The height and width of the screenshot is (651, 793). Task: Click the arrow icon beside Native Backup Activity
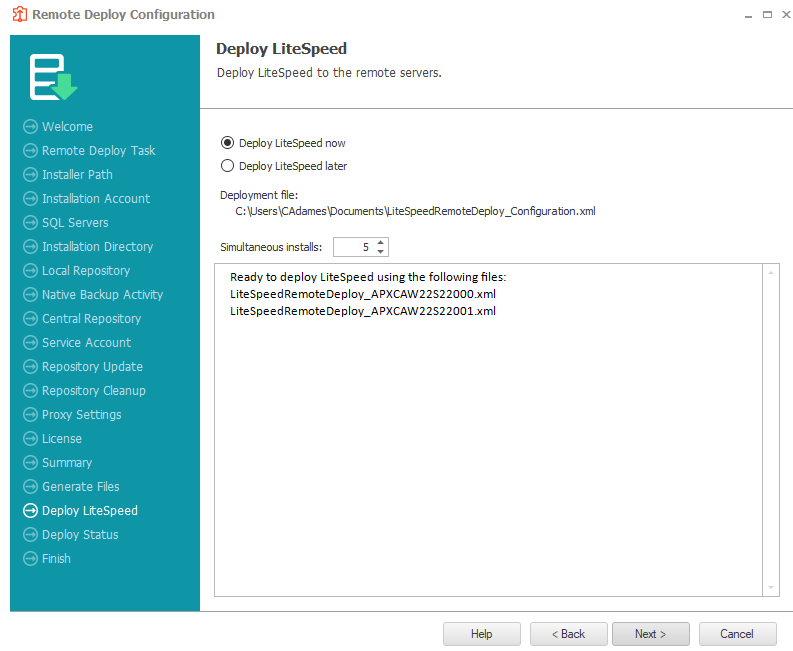(30, 294)
